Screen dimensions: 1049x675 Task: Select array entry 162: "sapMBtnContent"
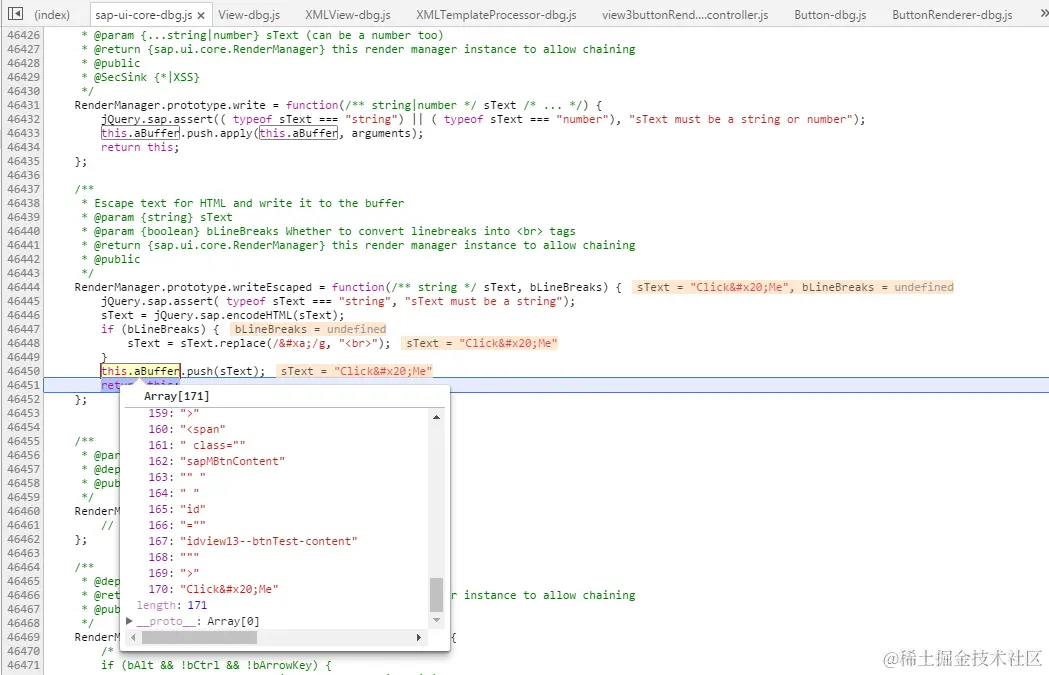coord(216,461)
